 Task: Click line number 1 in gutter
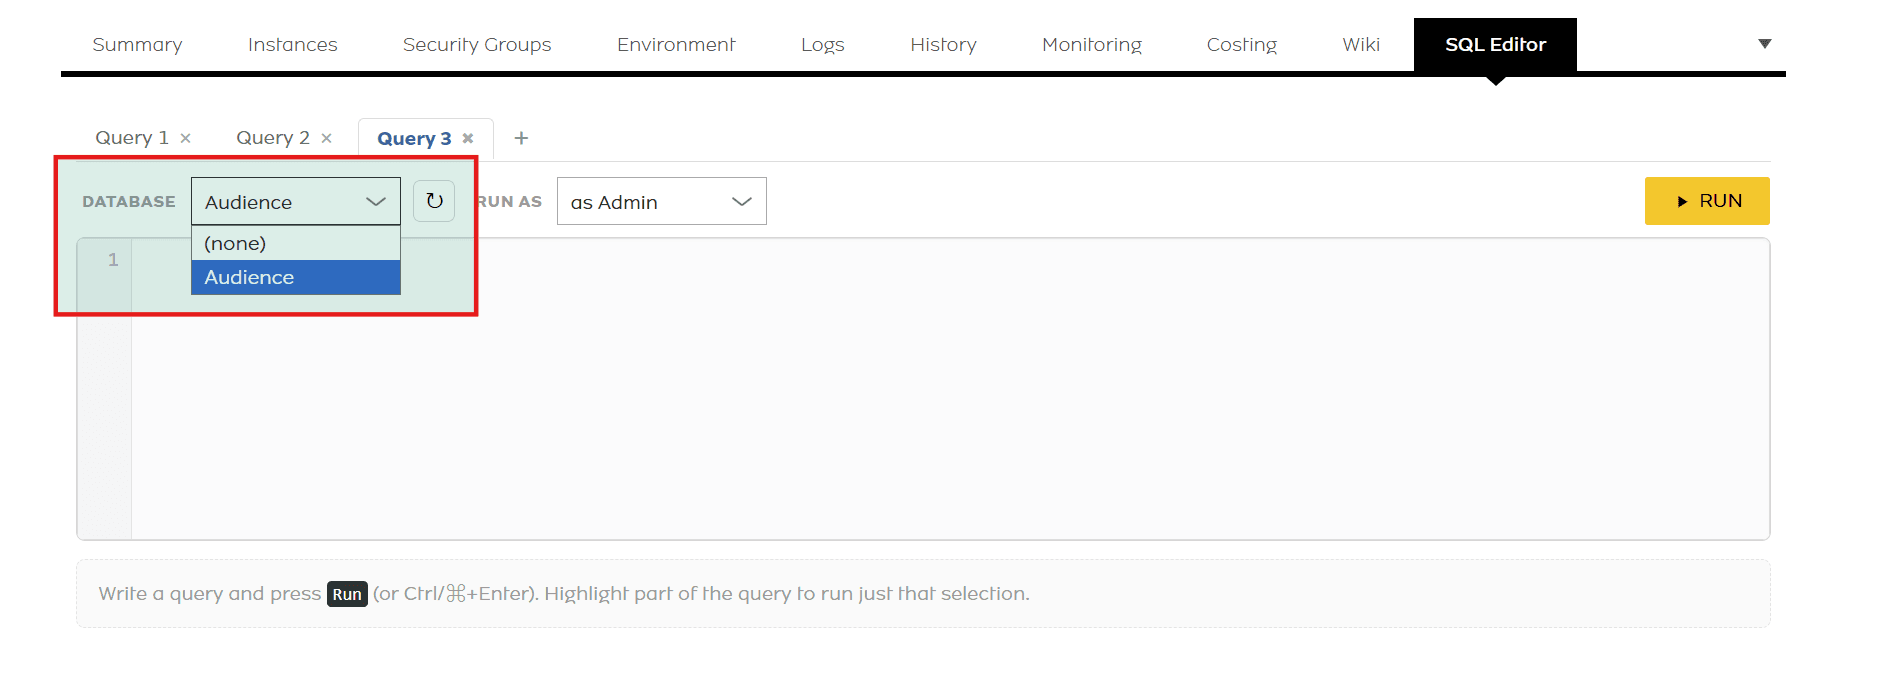coord(113,259)
